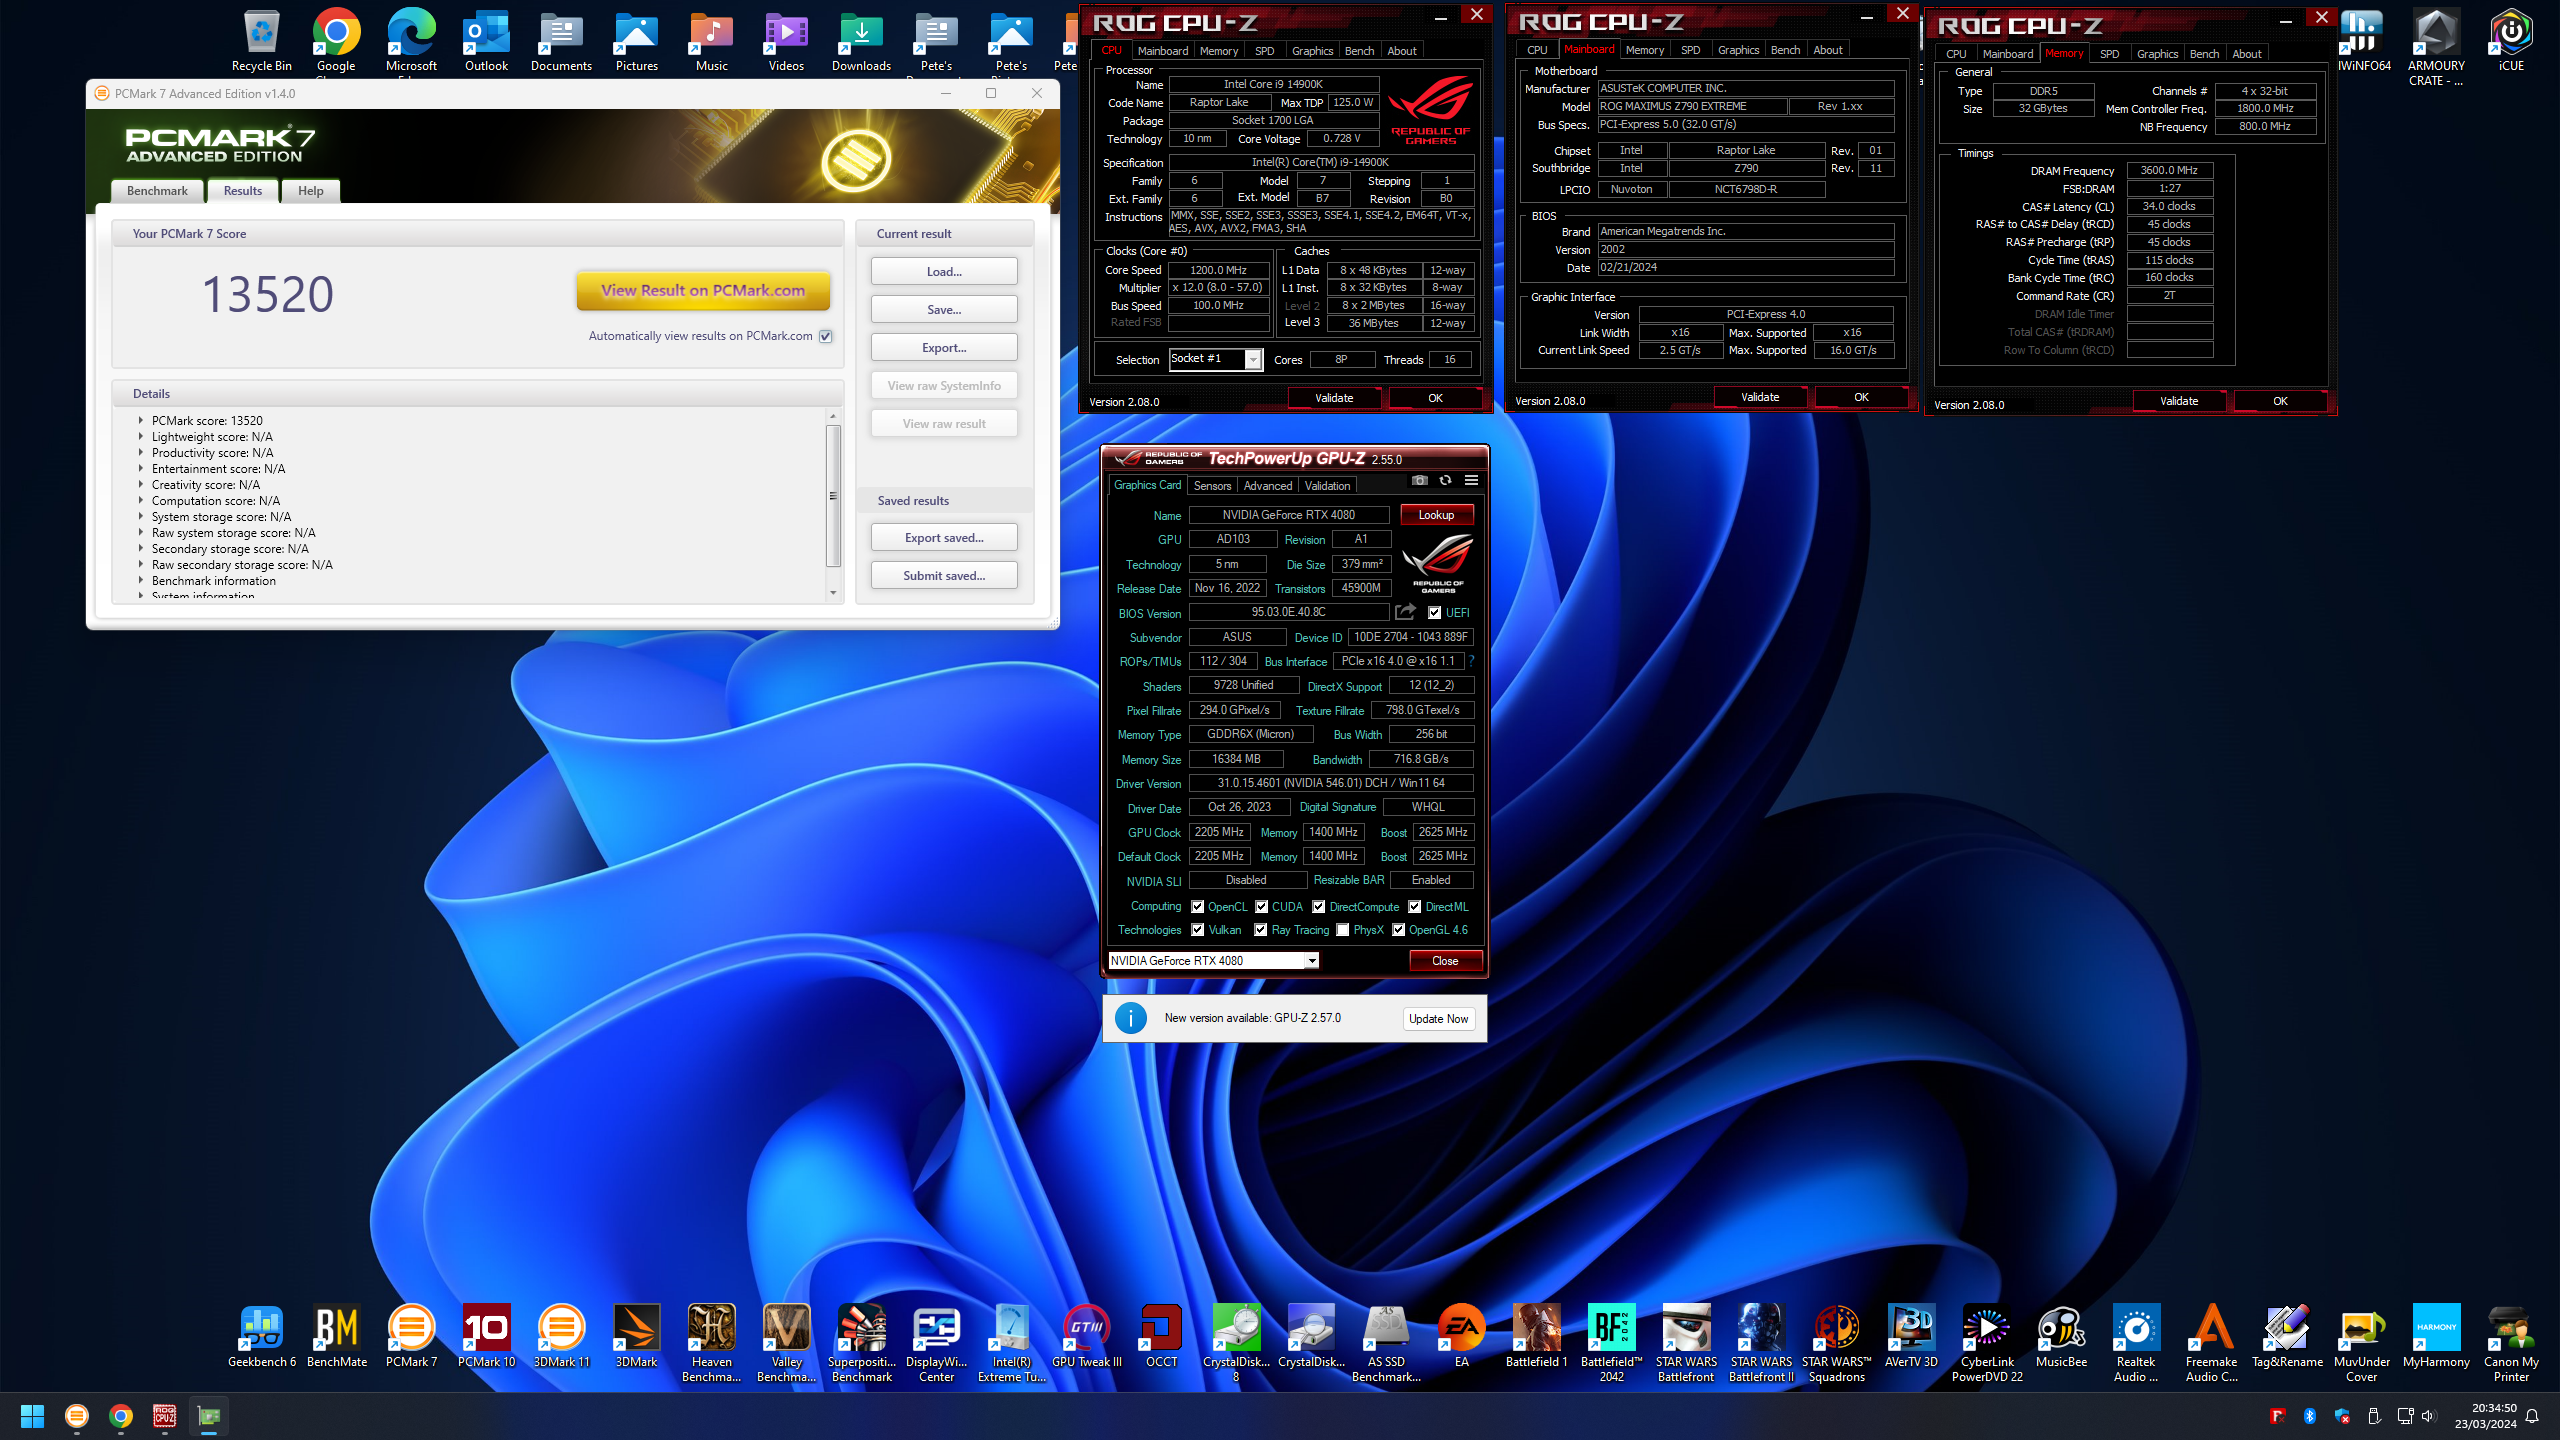This screenshot has height=1440, width=2560.
Task: Click Bluetooth tray icon
Action: point(2310,1416)
